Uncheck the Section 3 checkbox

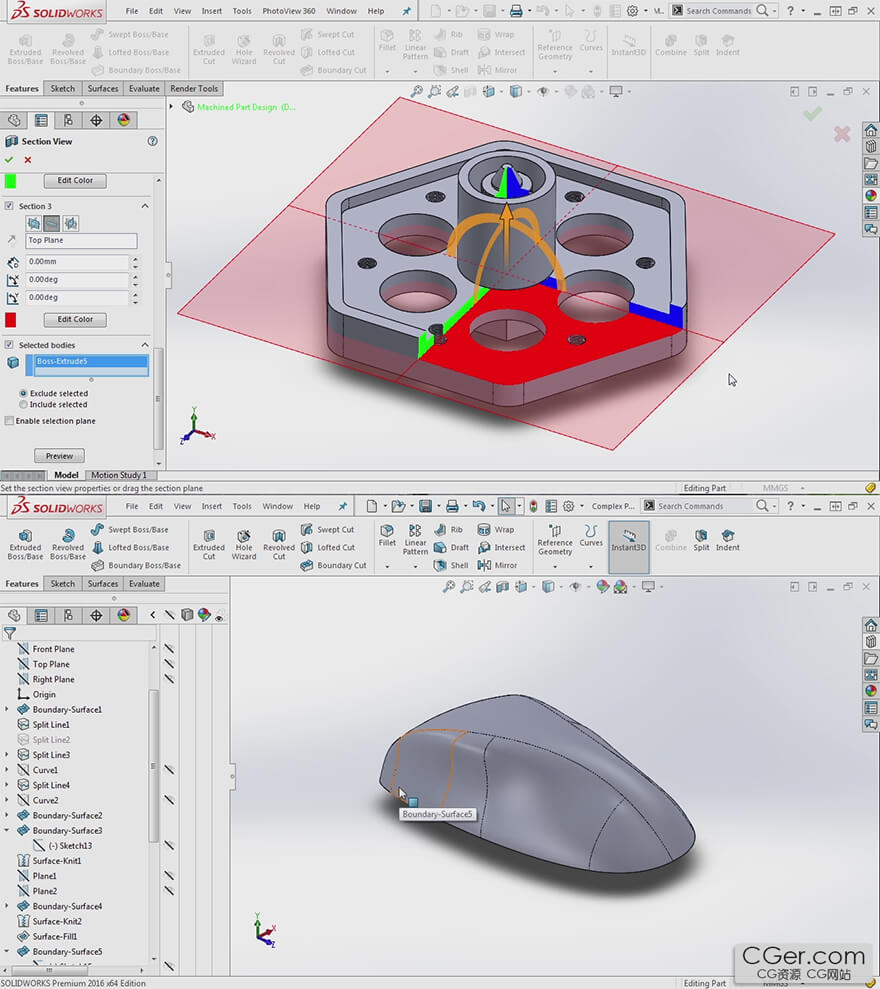pos(10,206)
